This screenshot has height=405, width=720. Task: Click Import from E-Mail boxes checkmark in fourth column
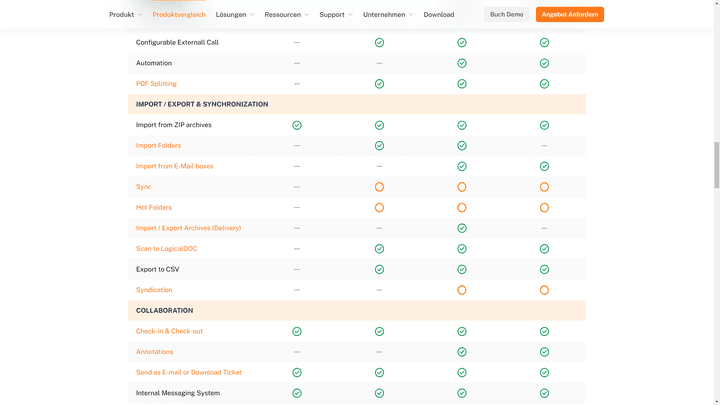tap(544, 166)
